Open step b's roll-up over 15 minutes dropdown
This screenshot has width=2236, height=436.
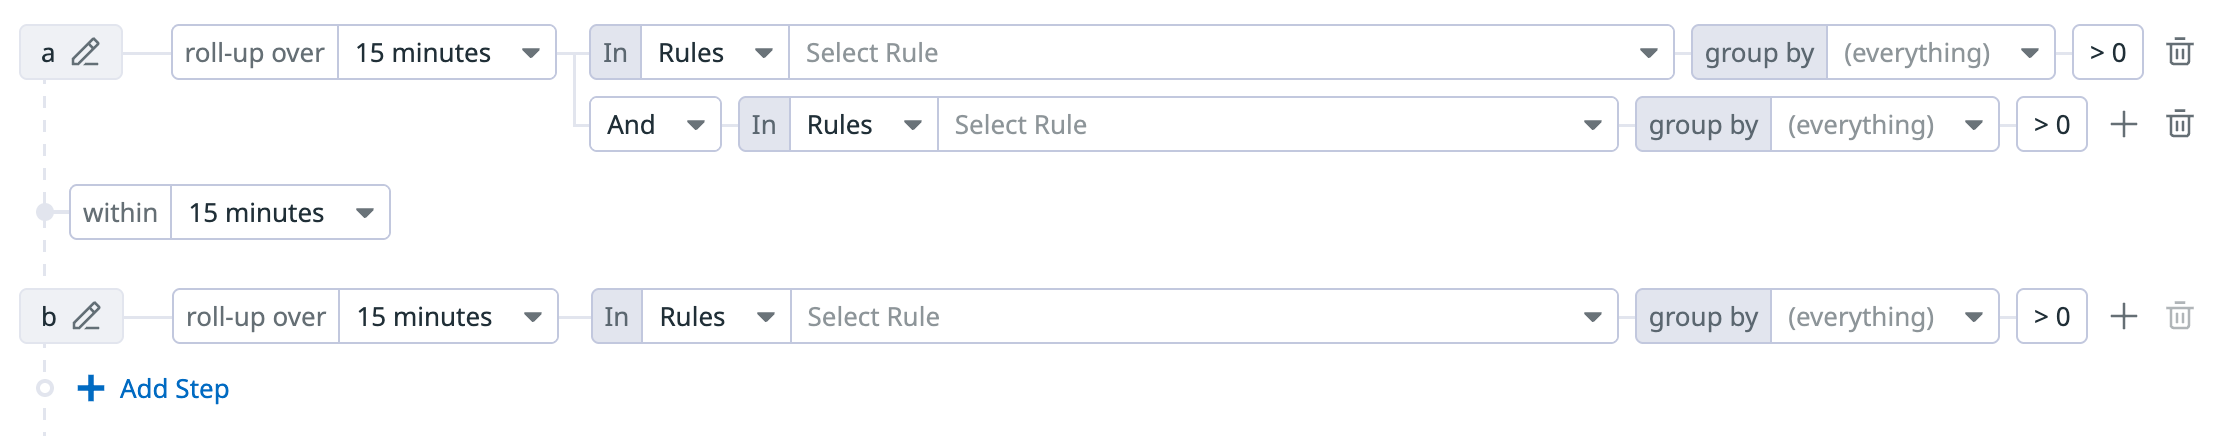[x=448, y=316]
